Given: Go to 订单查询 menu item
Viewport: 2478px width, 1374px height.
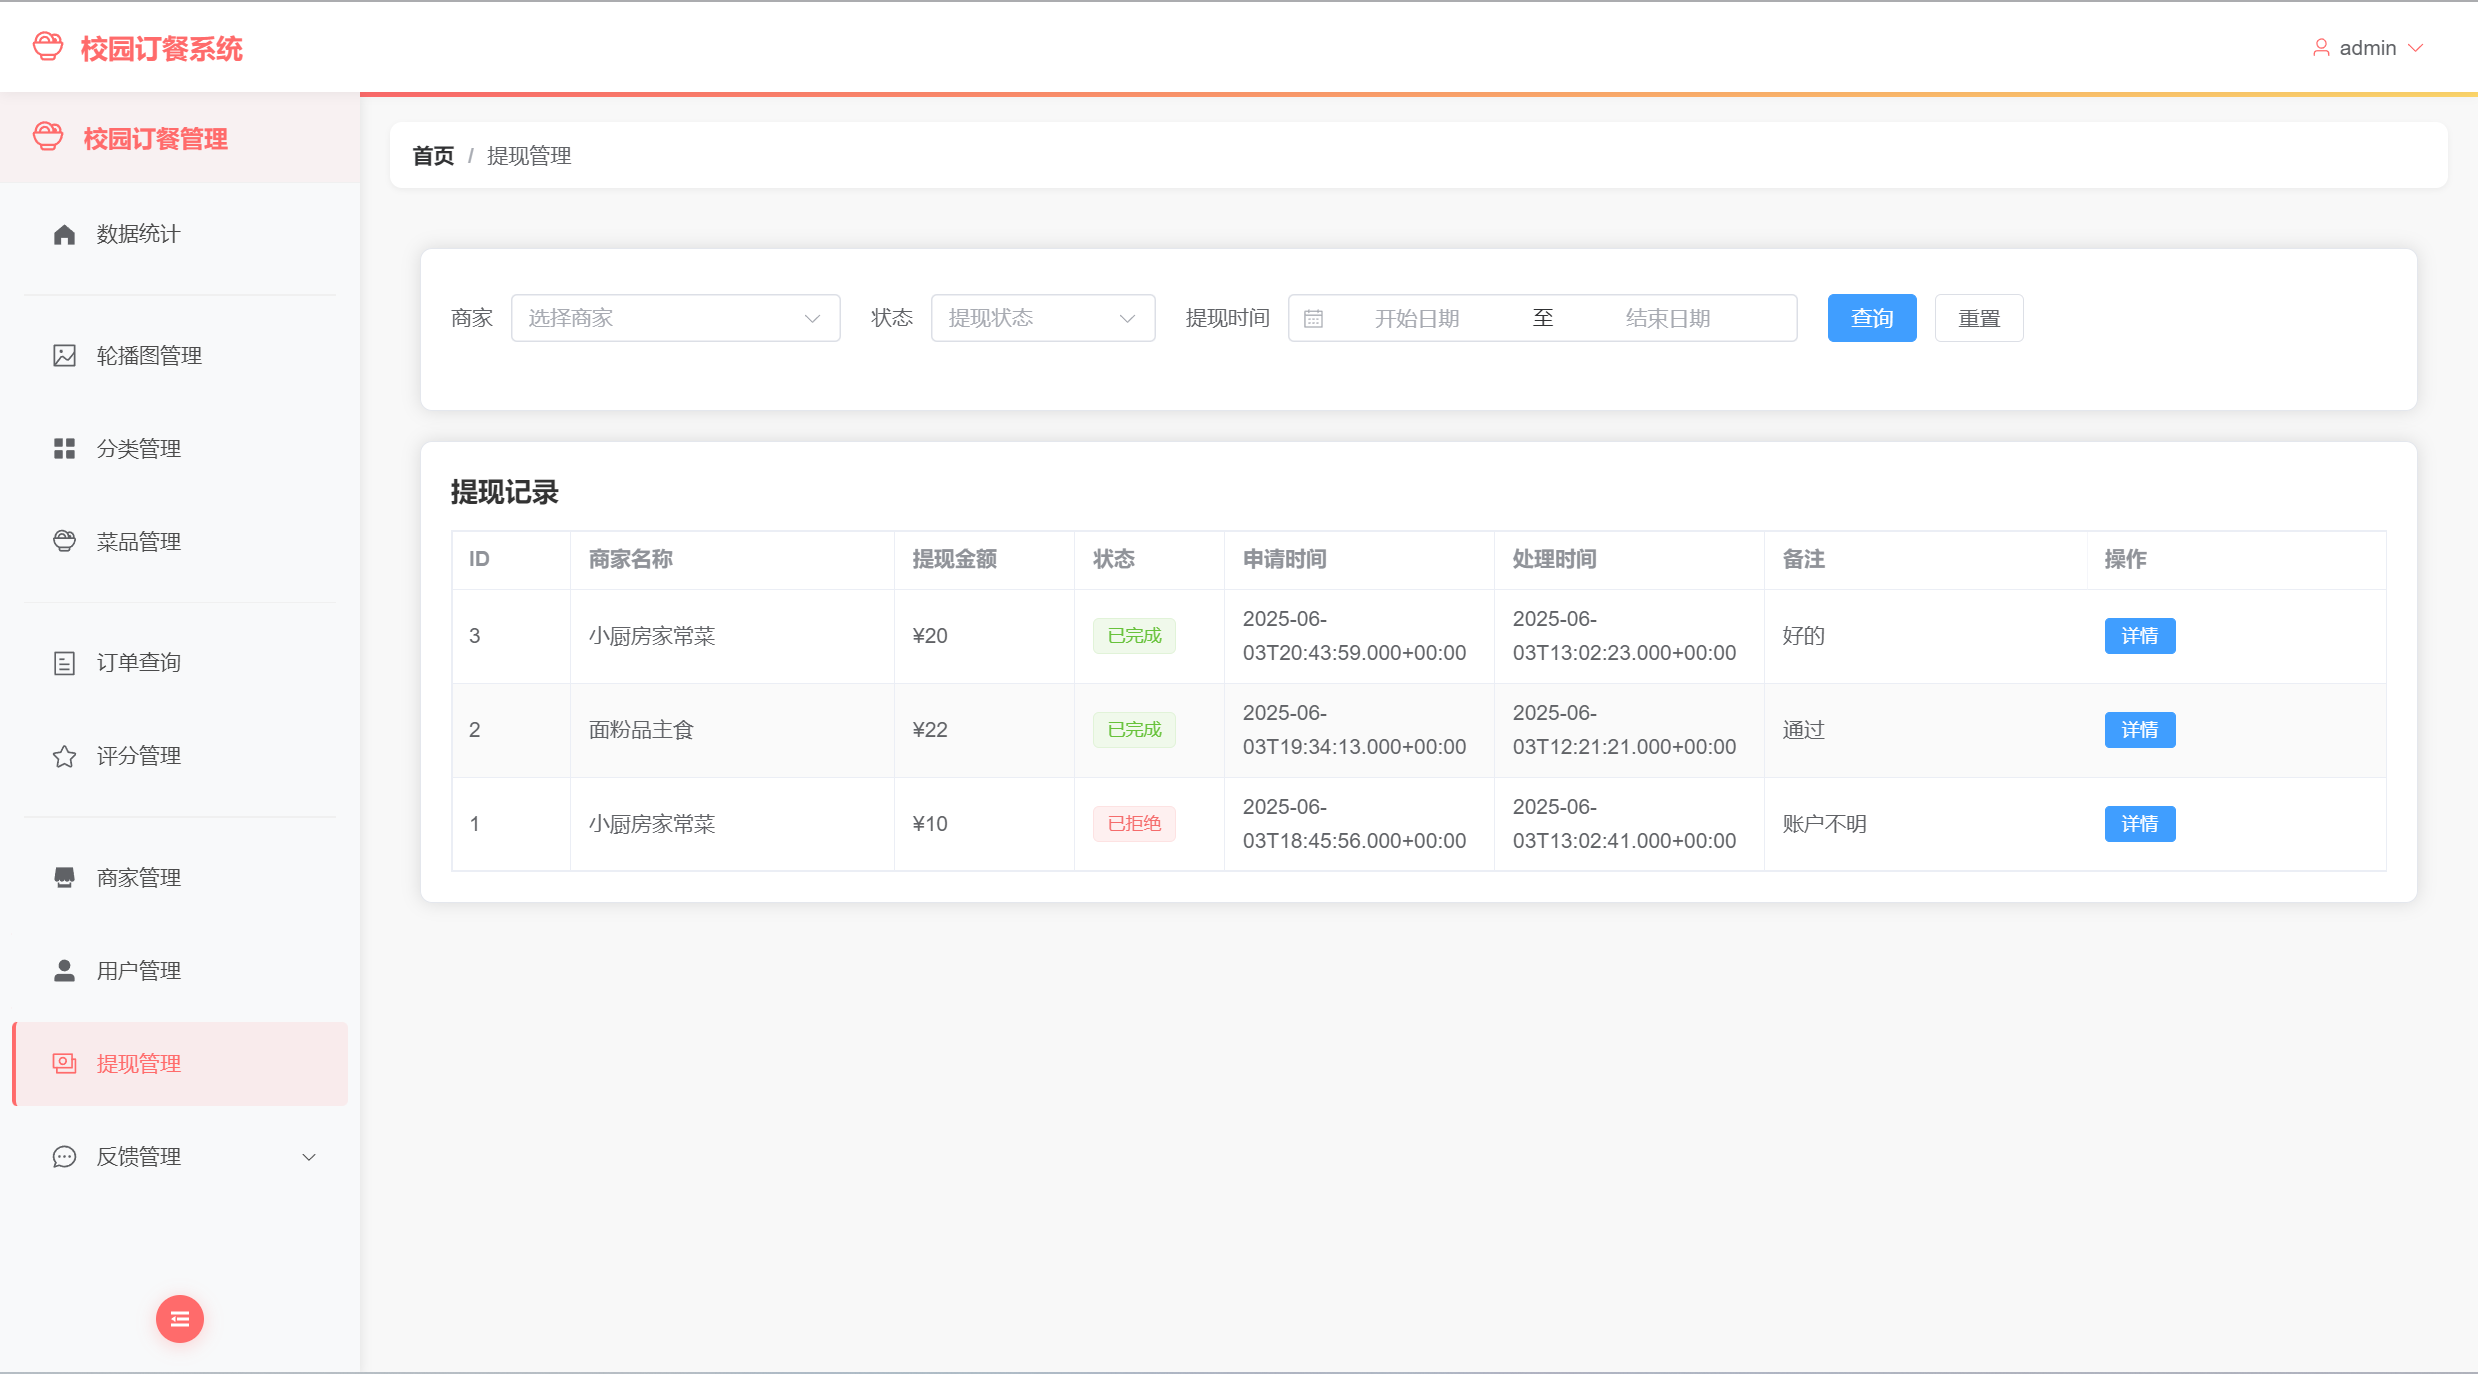Looking at the screenshot, I should point(138,663).
